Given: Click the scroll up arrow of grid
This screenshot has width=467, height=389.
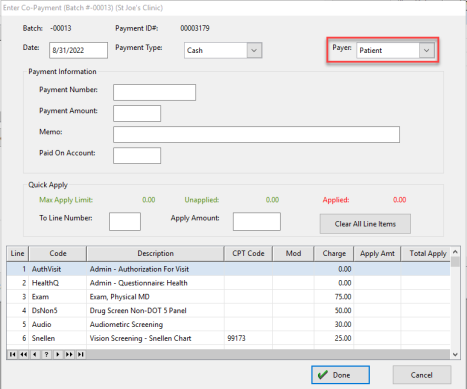Looking at the screenshot, I should [455, 252].
